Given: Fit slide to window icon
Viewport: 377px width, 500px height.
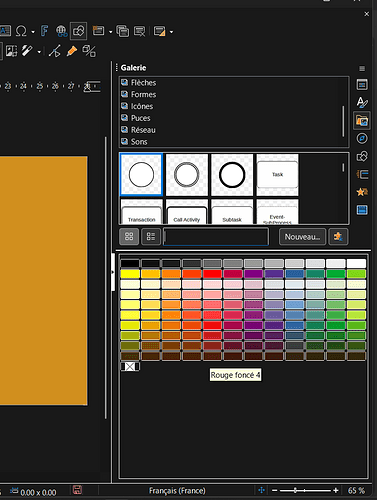Looking at the screenshot, I should pos(262,490).
